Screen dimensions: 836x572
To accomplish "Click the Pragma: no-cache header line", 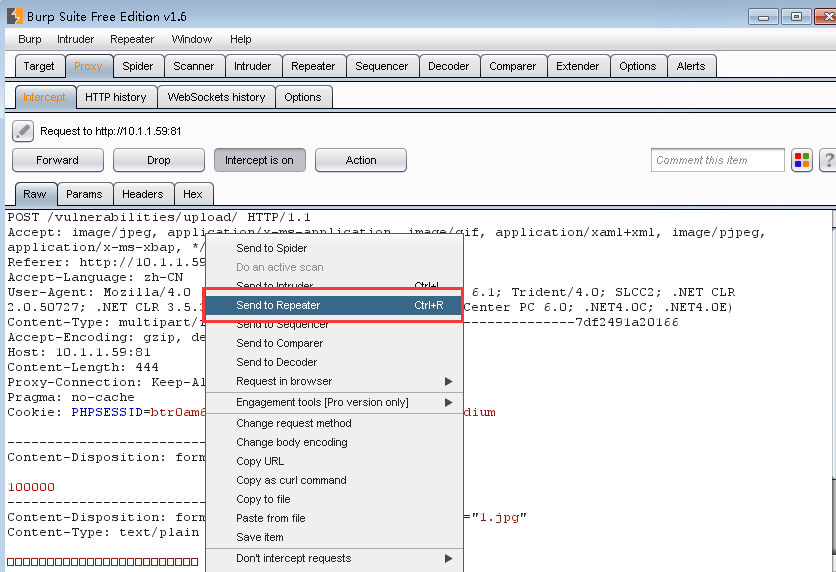I will pos(71,397).
